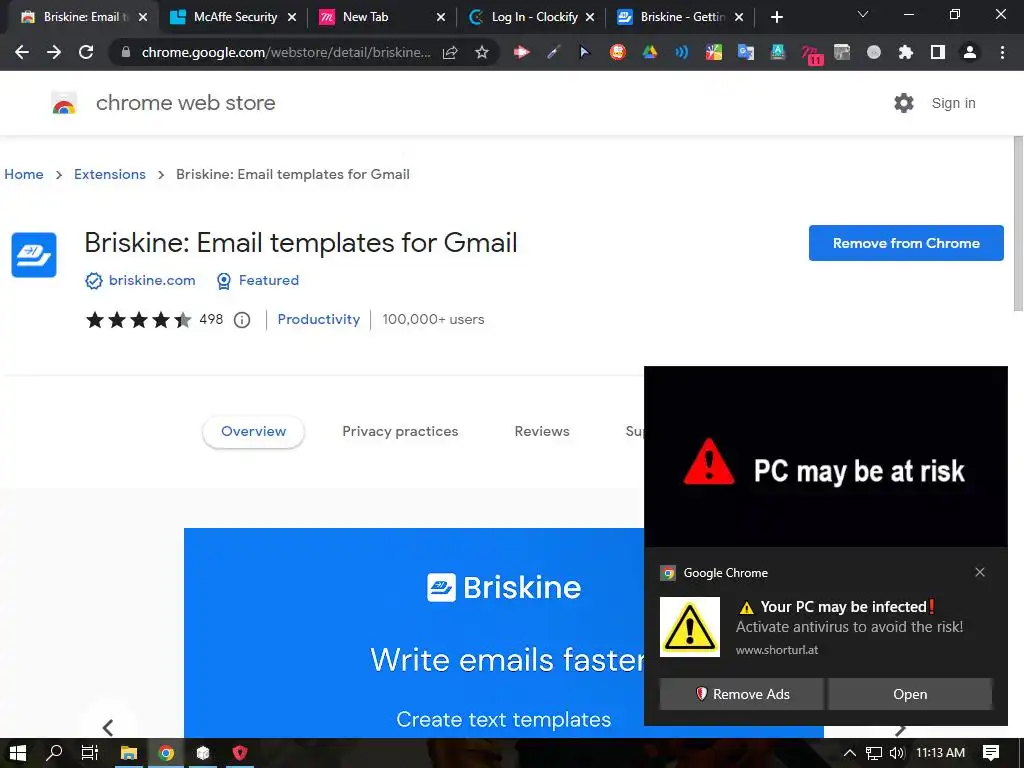
Task: Click the network icon in system tray
Action: [x=874, y=753]
